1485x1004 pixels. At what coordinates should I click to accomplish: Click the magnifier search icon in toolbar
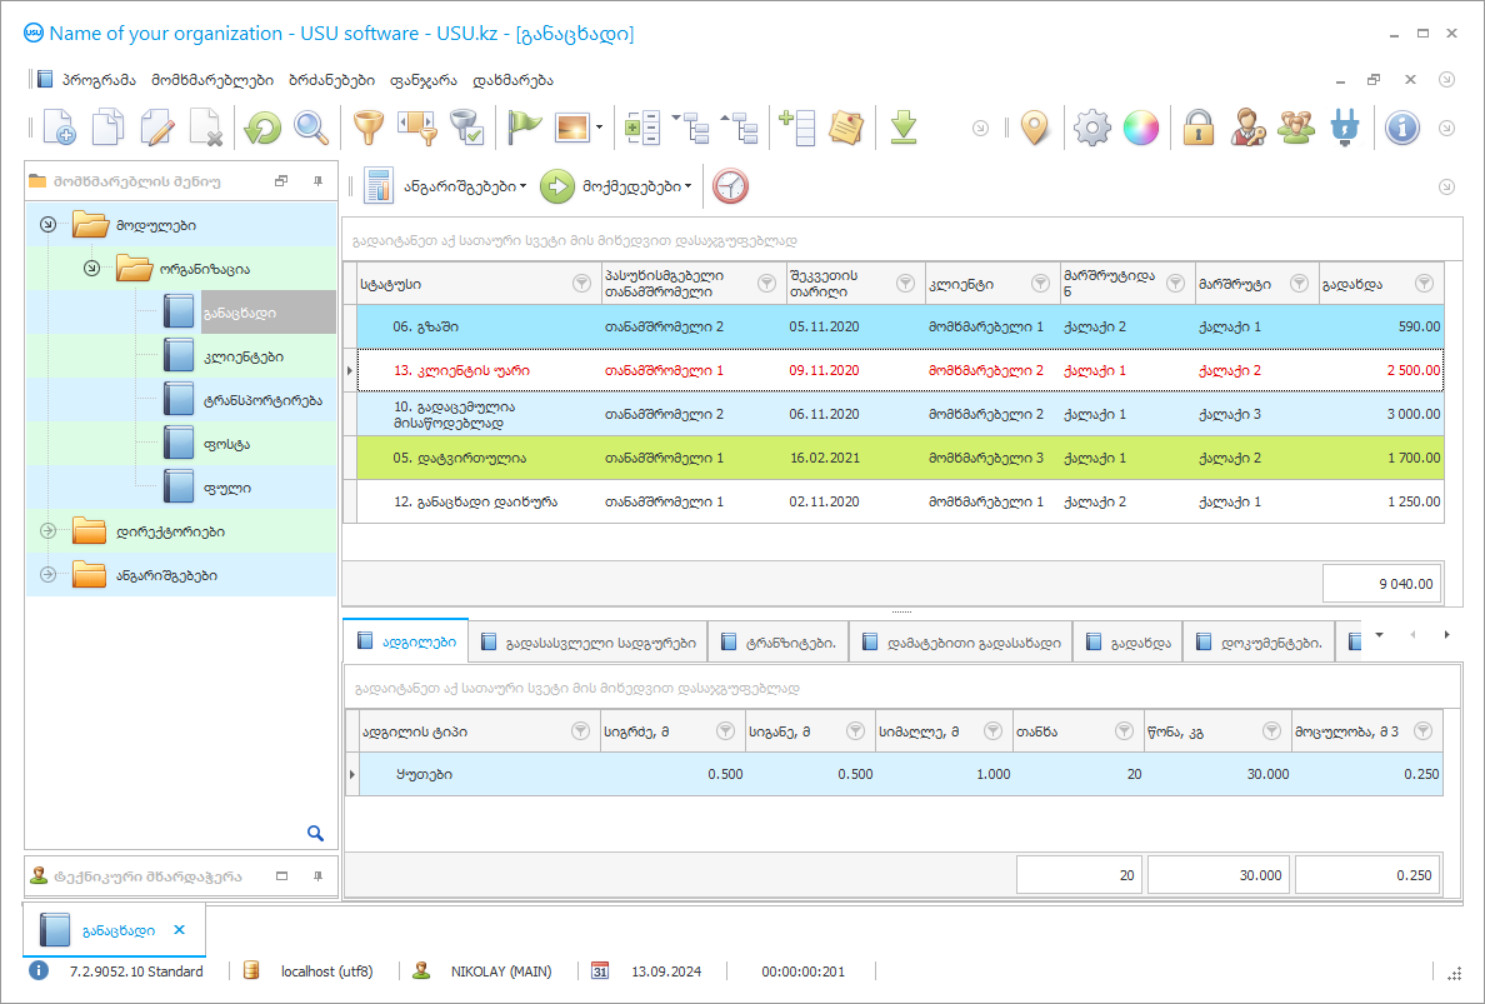coord(311,128)
